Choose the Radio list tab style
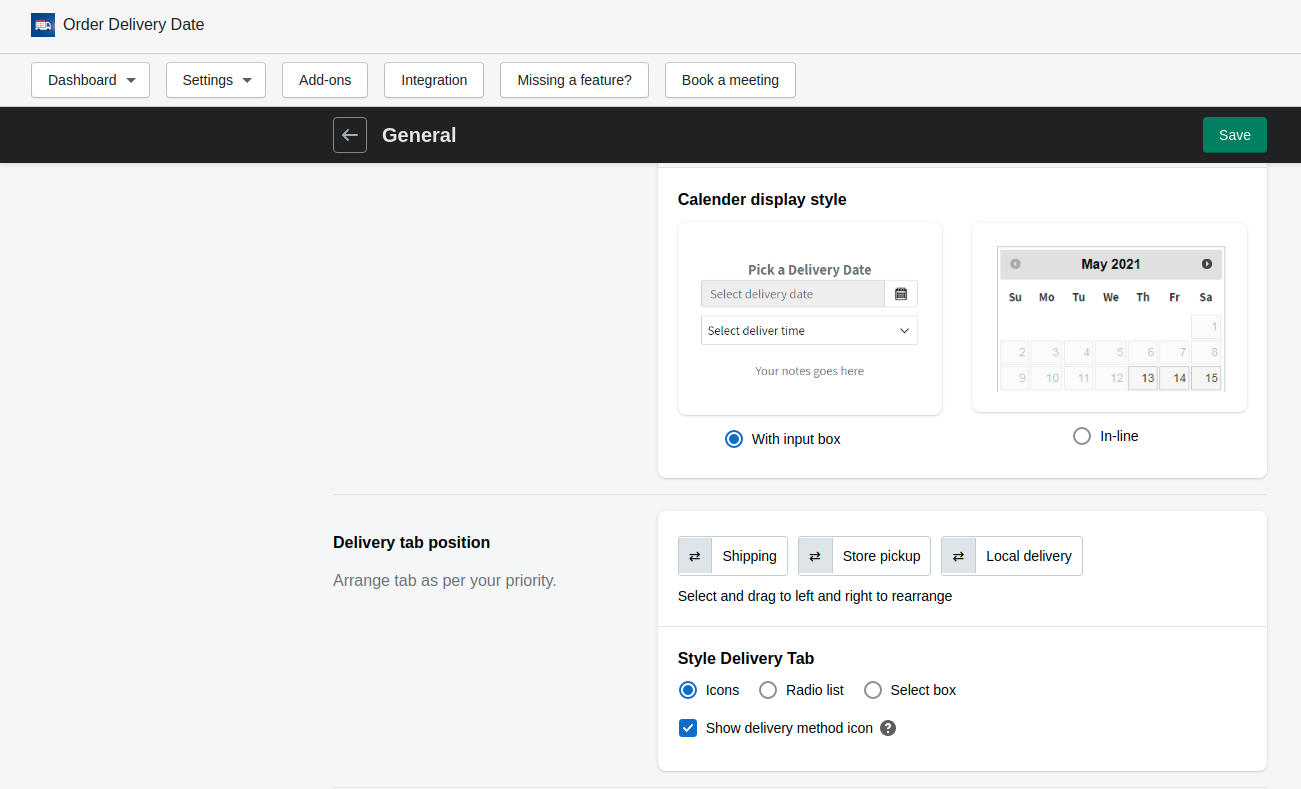This screenshot has height=789, width=1301. [x=768, y=690]
